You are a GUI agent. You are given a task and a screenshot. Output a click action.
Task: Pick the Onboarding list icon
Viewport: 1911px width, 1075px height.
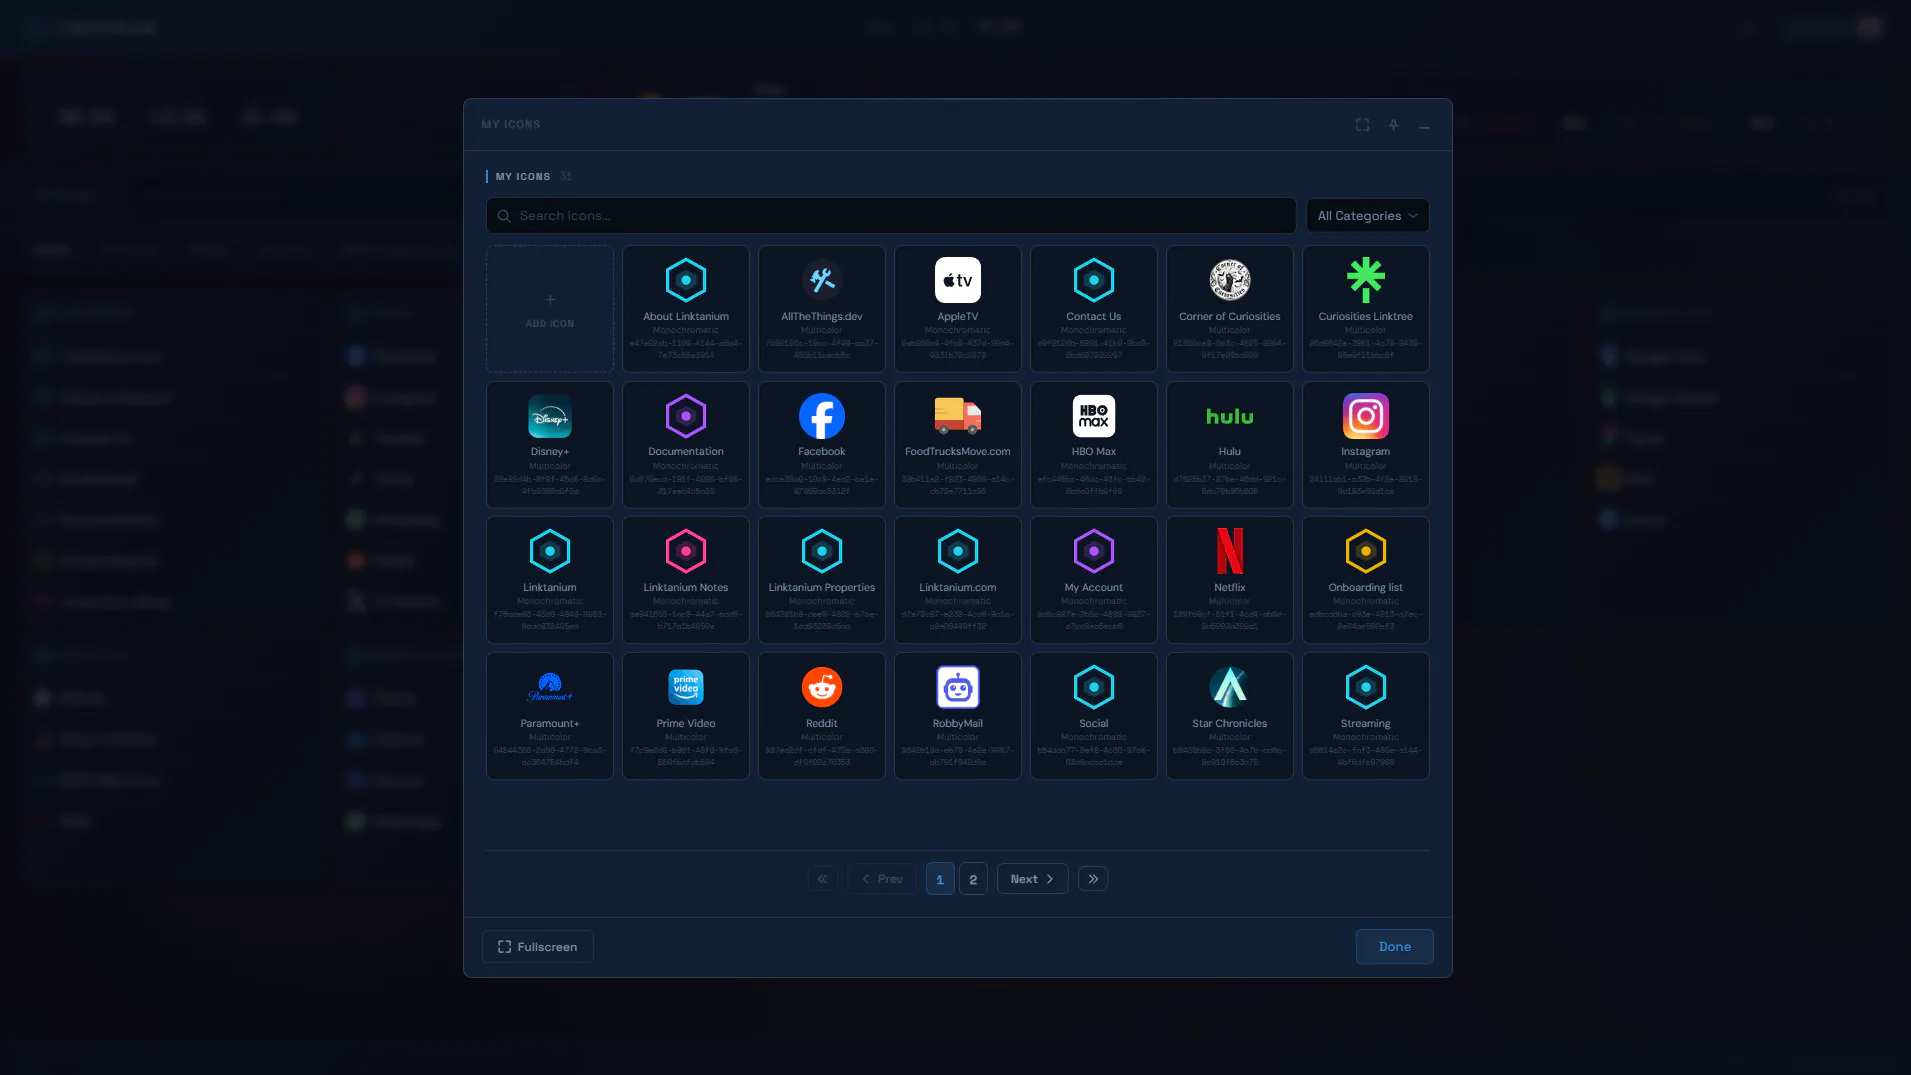pos(1366,580)
